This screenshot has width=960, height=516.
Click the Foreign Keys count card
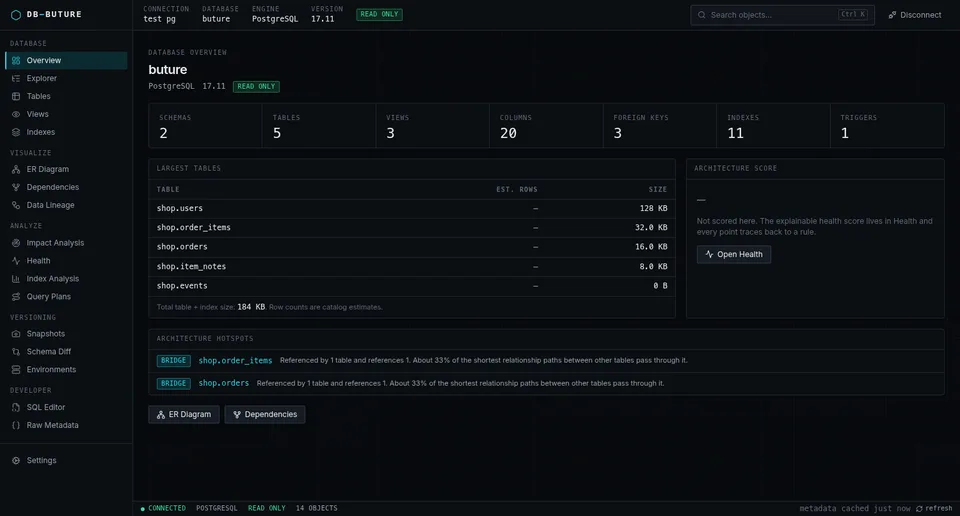(x=660, y=125)
